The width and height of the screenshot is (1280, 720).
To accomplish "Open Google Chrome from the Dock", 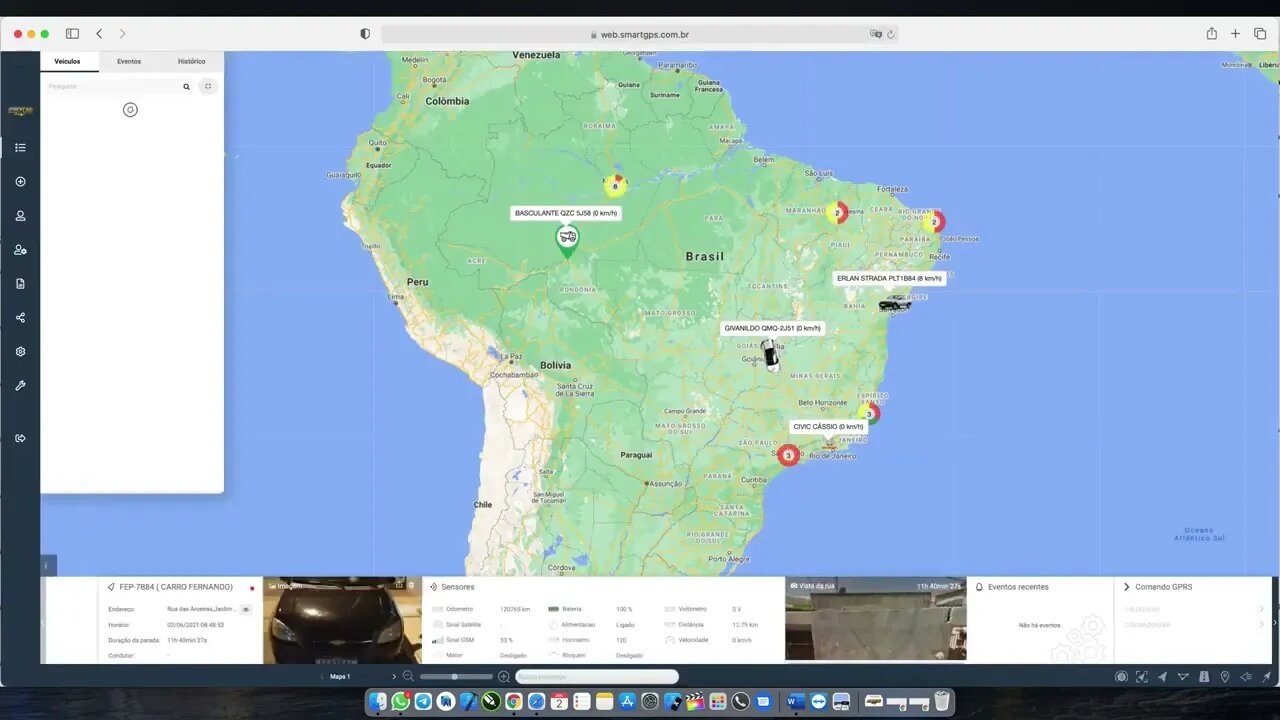I will coord(513,702).
